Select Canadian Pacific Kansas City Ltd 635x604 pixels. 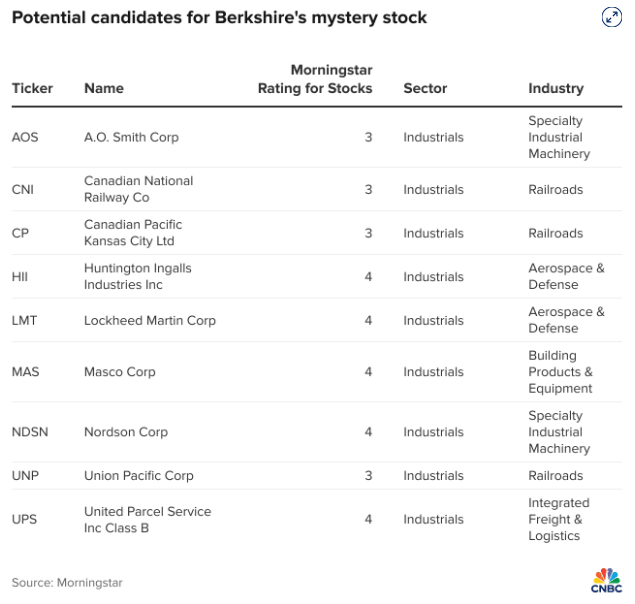point(133,233)
